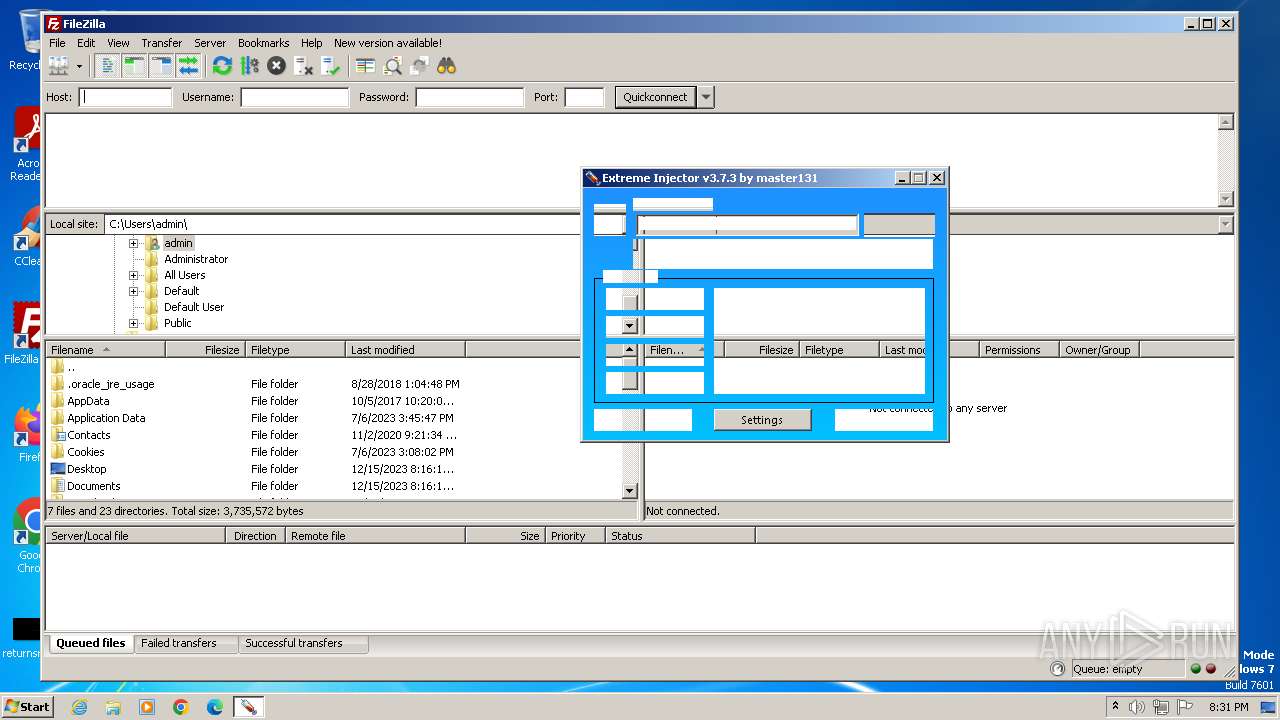Viewport: 1280px width, 720px height.
Task: Open the Transfer menu
Action: pos(161,43)
